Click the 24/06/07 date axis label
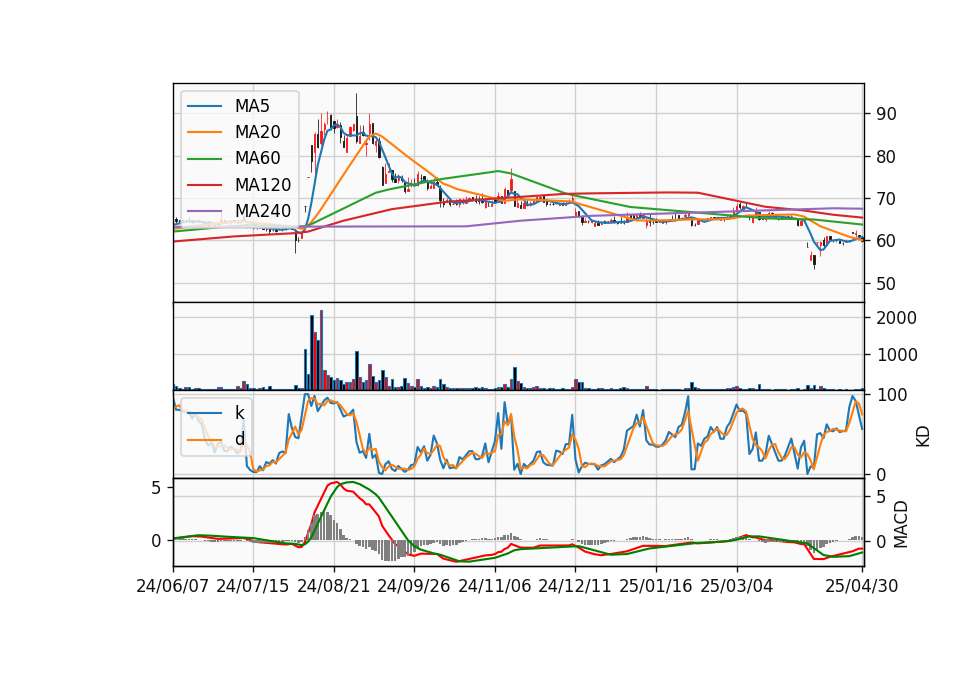960x690 pixels. 173,586
